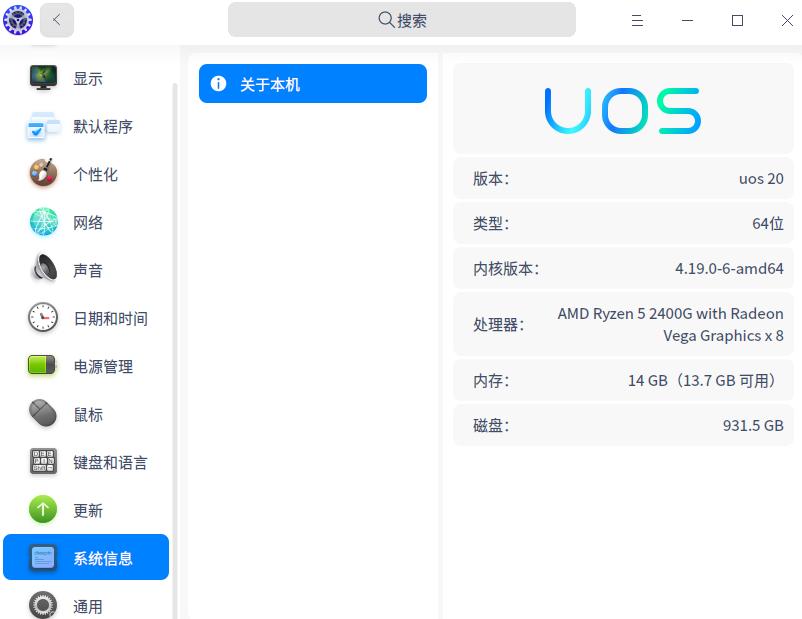Open the 声音 sound settings icon
The width and height of the screenshot is (802, 619).
tap(43, 270)
